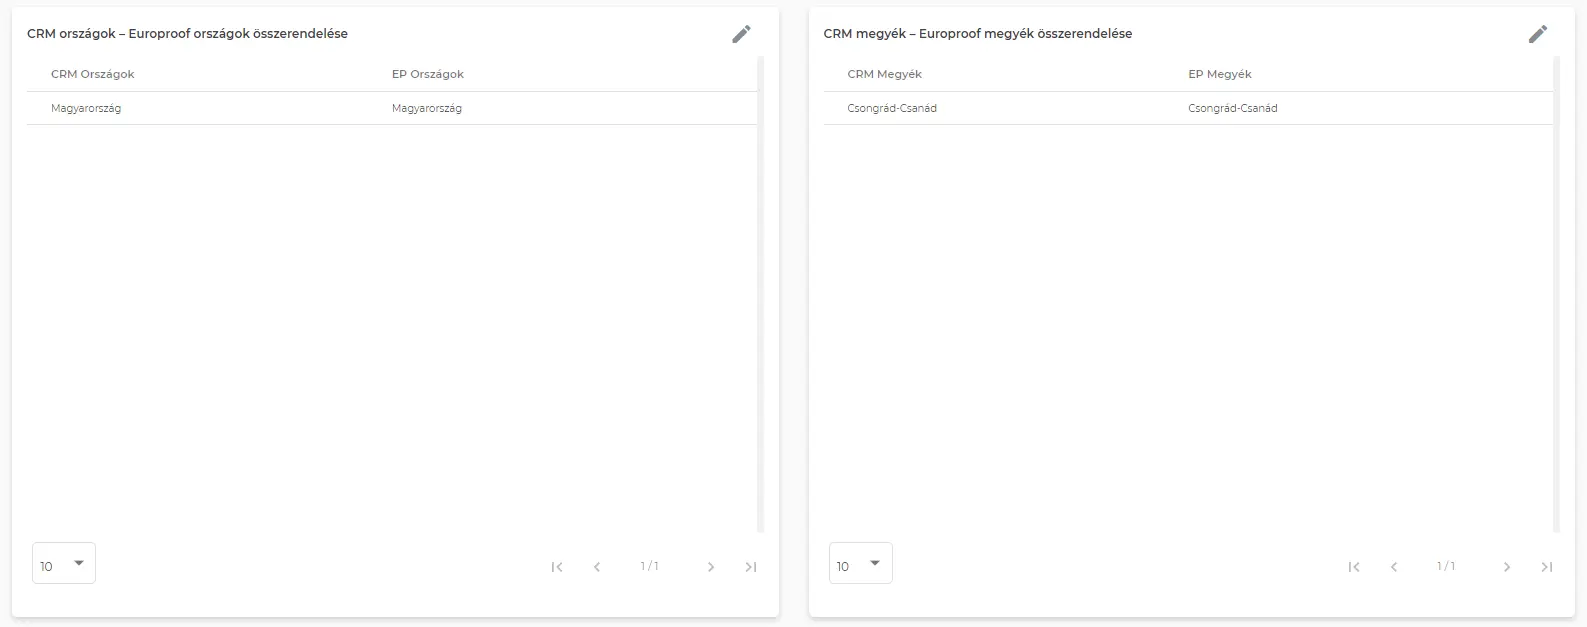Viewport: 1587px width, 627px height.
Task: Sort by EP Országok column header
Action: pos(428,74)
